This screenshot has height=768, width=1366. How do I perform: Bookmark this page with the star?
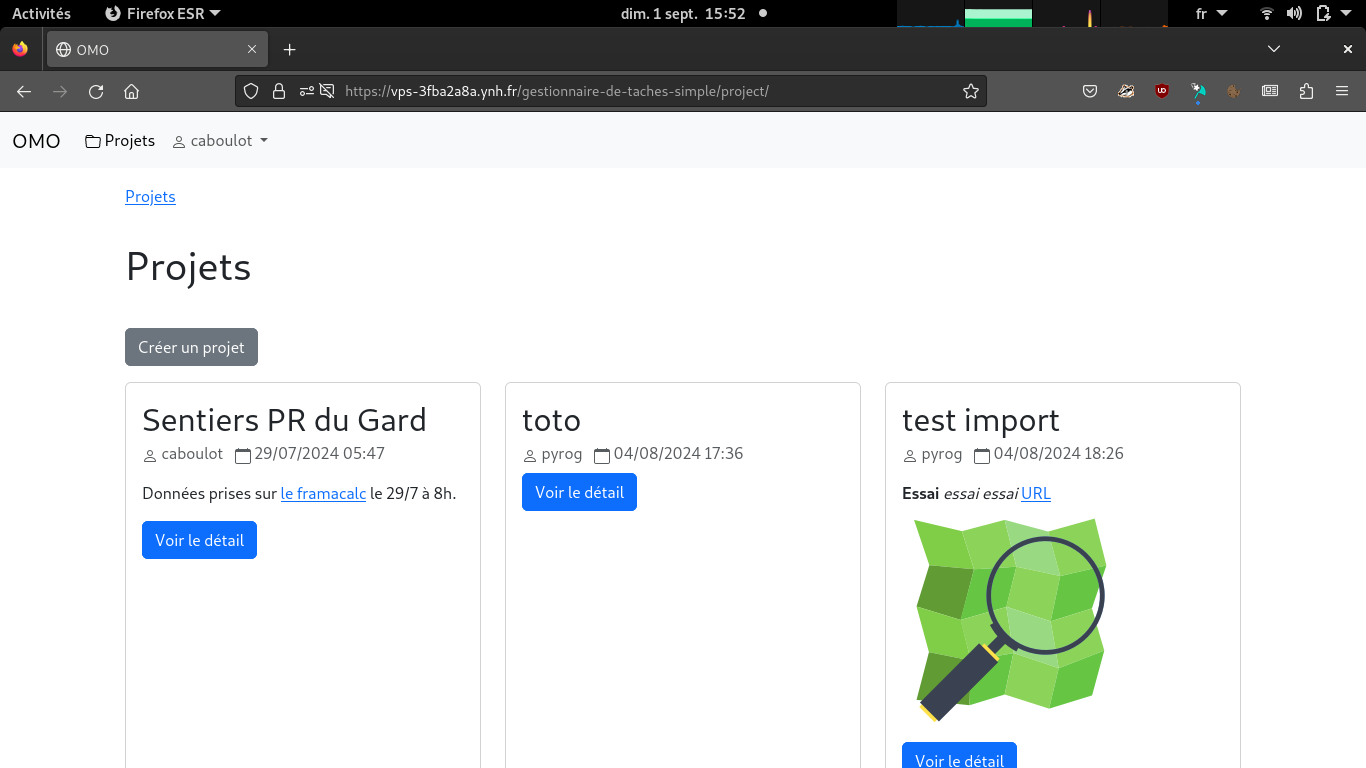(970, 91)
